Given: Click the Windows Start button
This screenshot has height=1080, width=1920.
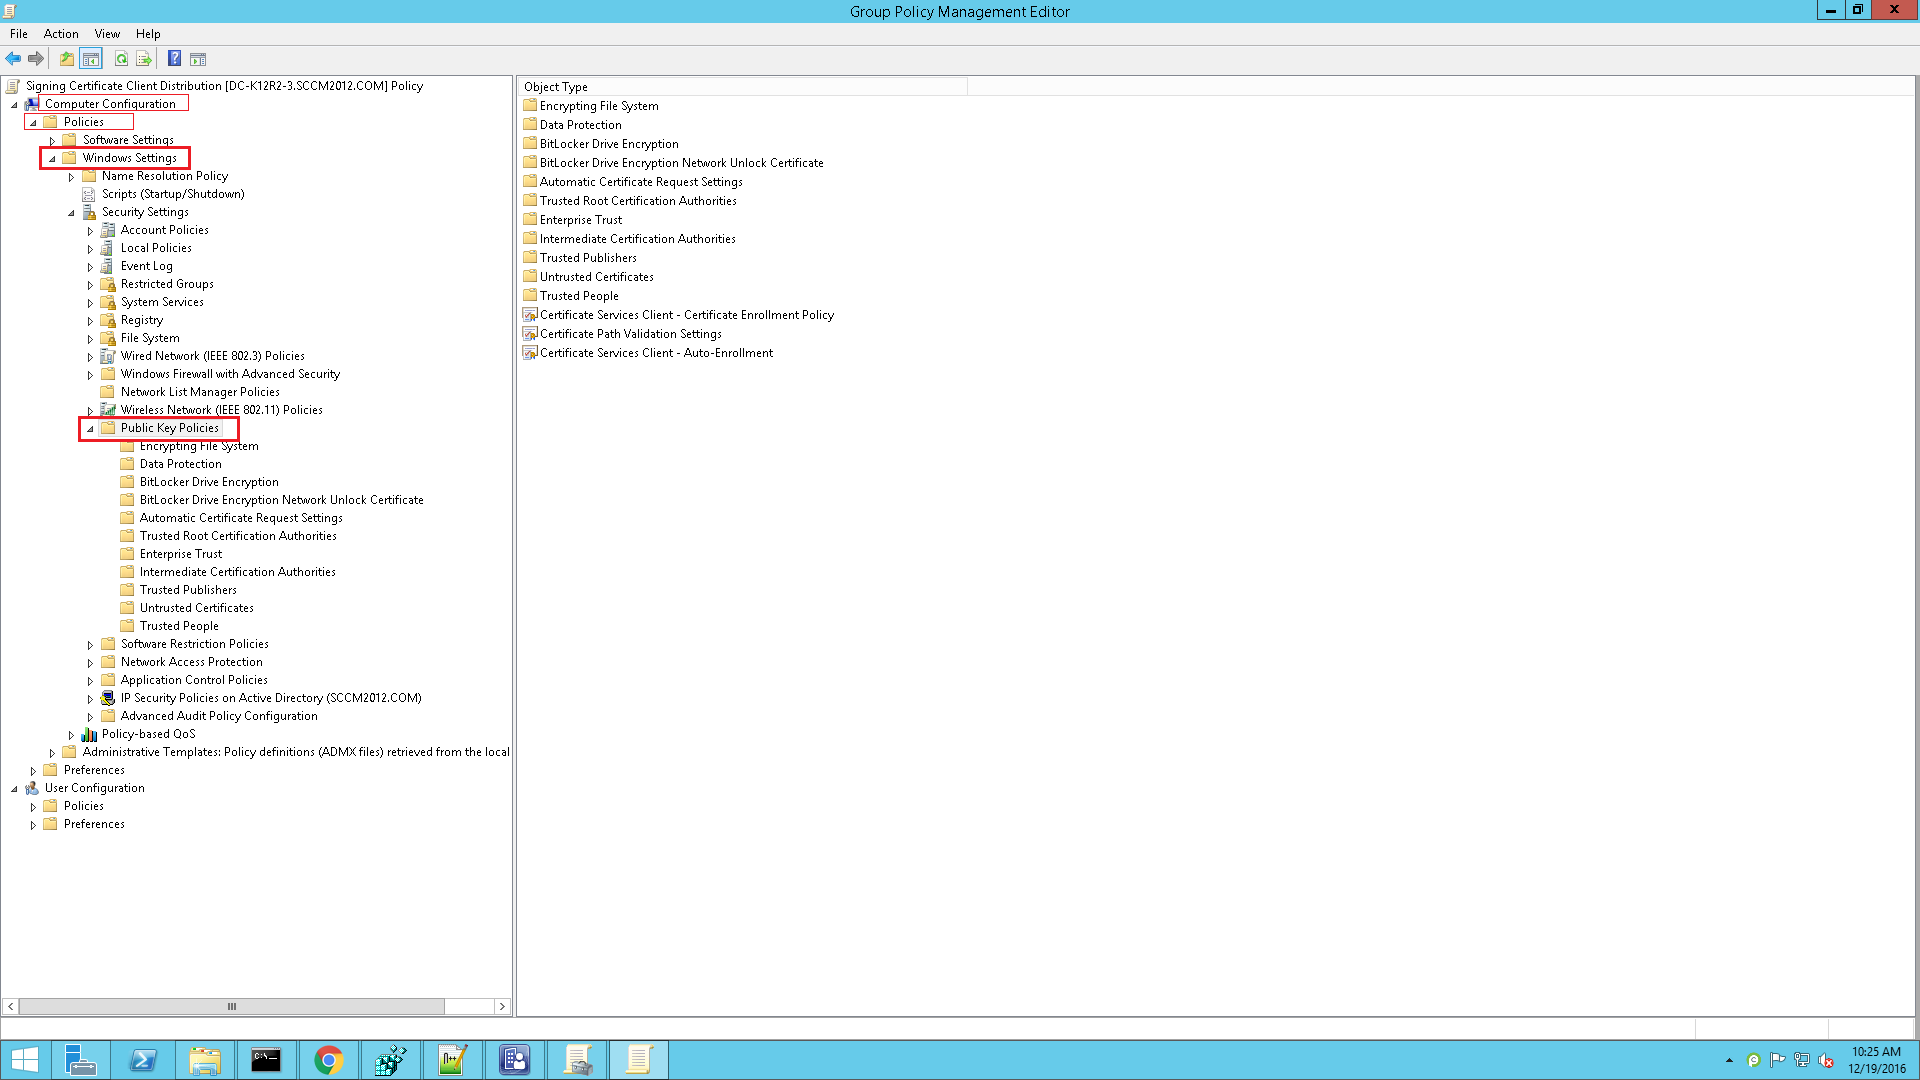Looking at the screenshot, I should tap(24, 1059).
